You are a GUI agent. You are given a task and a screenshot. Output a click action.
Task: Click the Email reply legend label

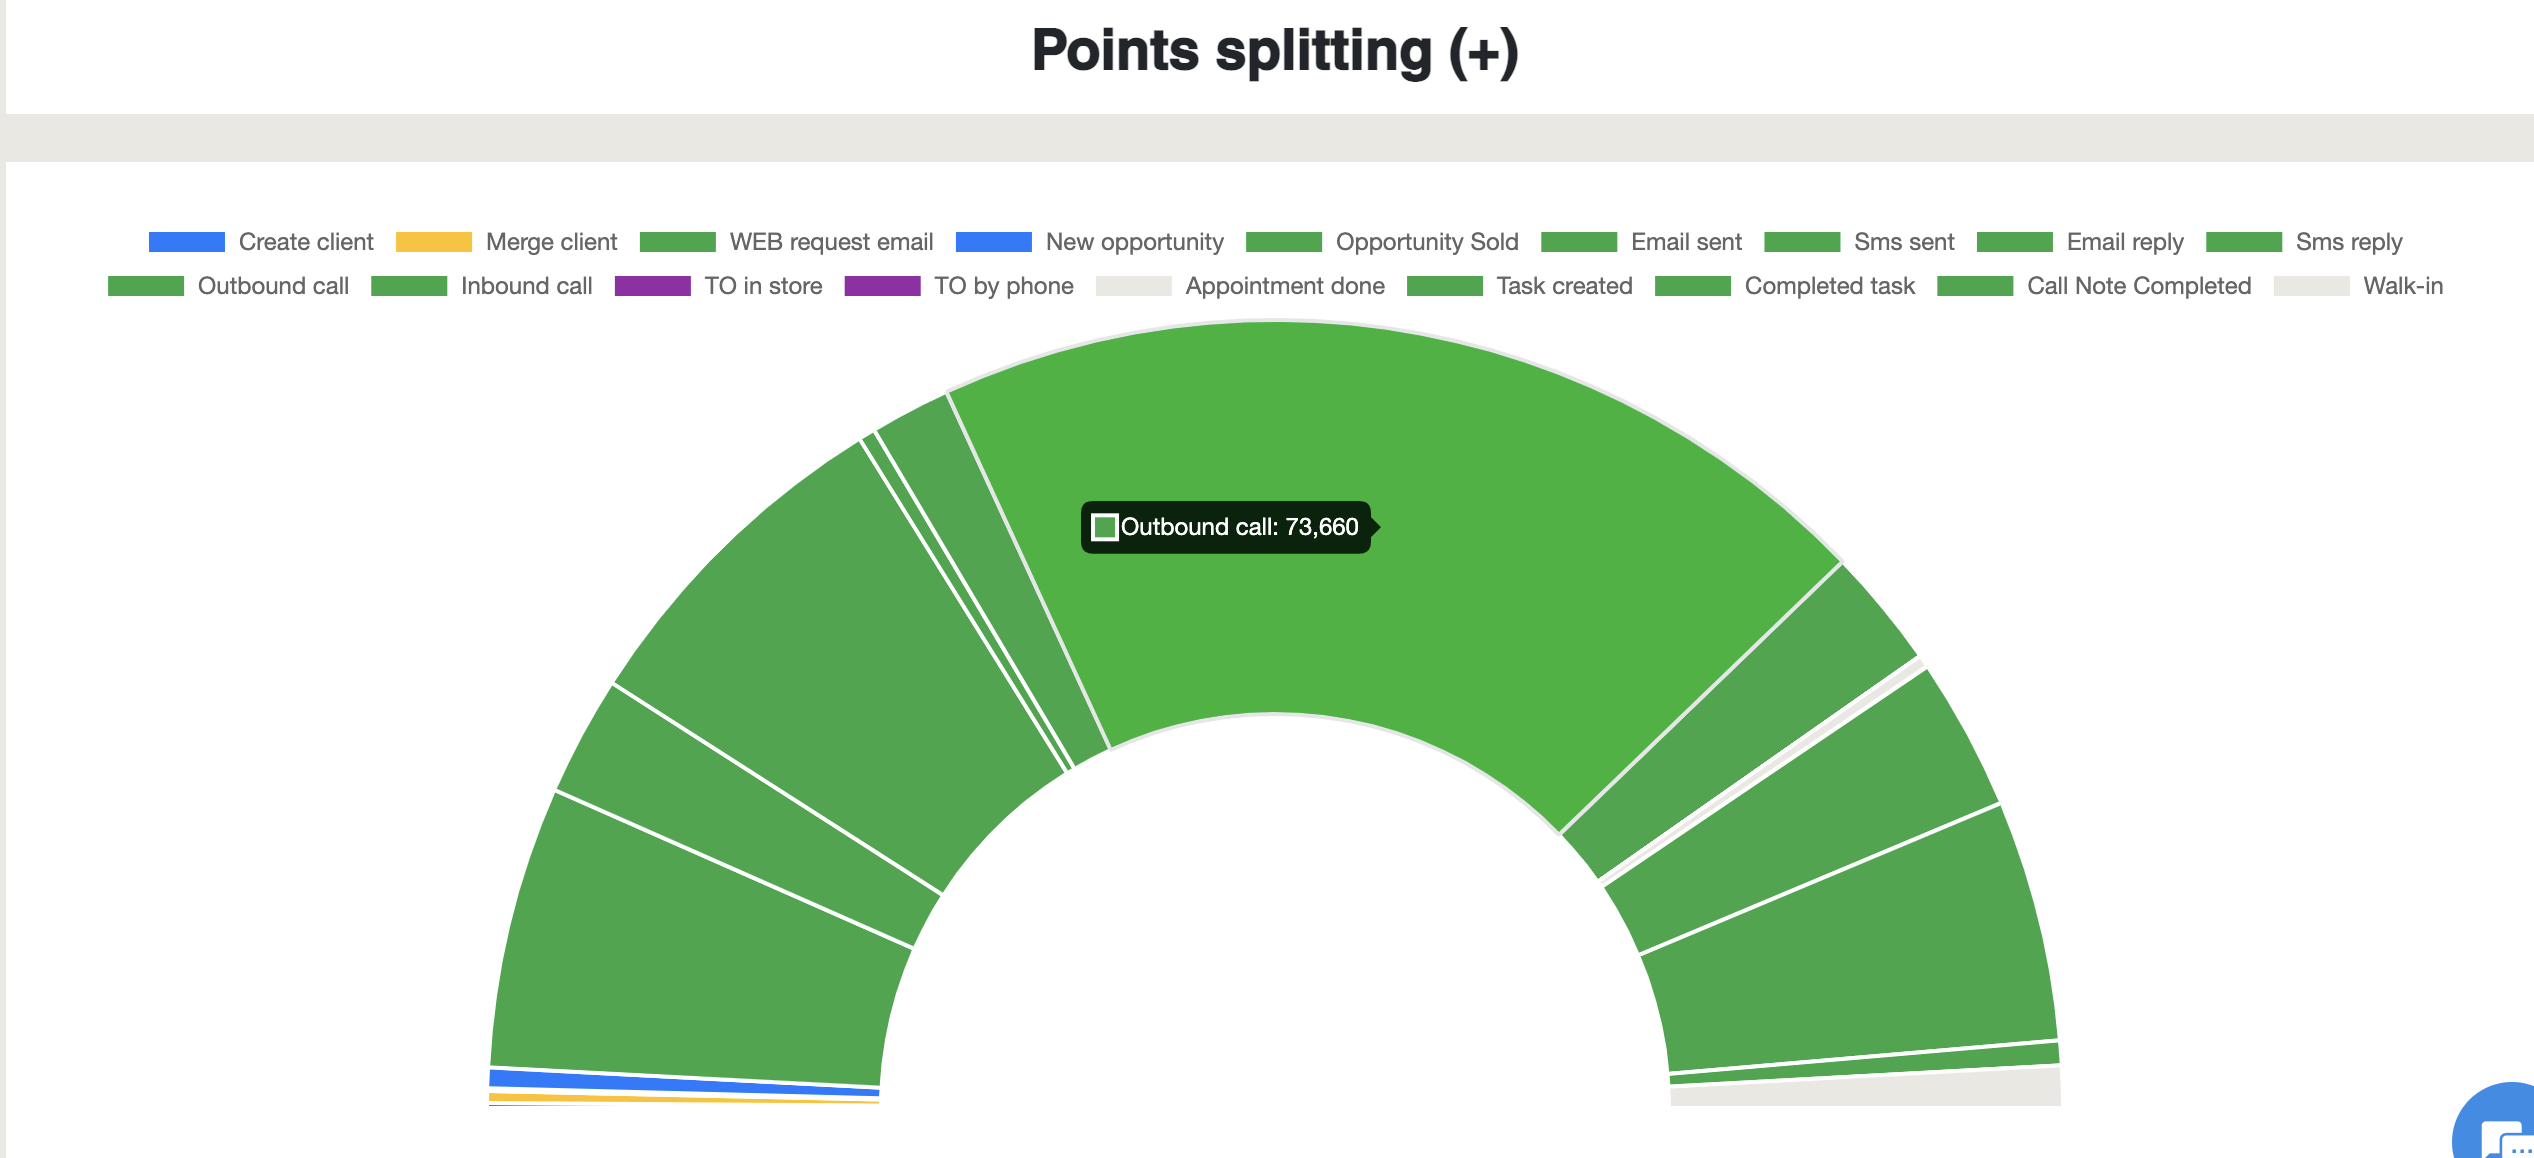[x=2125, y=242]
